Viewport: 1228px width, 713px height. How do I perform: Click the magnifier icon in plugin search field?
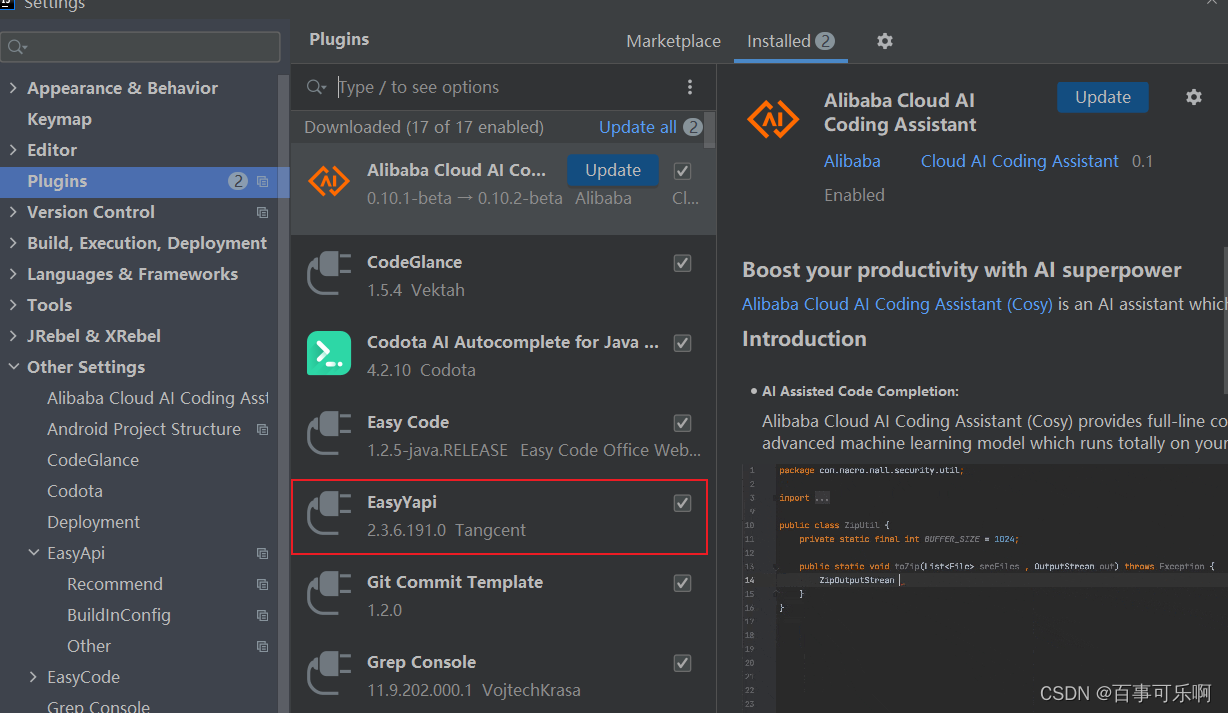(x=316, y=88)
